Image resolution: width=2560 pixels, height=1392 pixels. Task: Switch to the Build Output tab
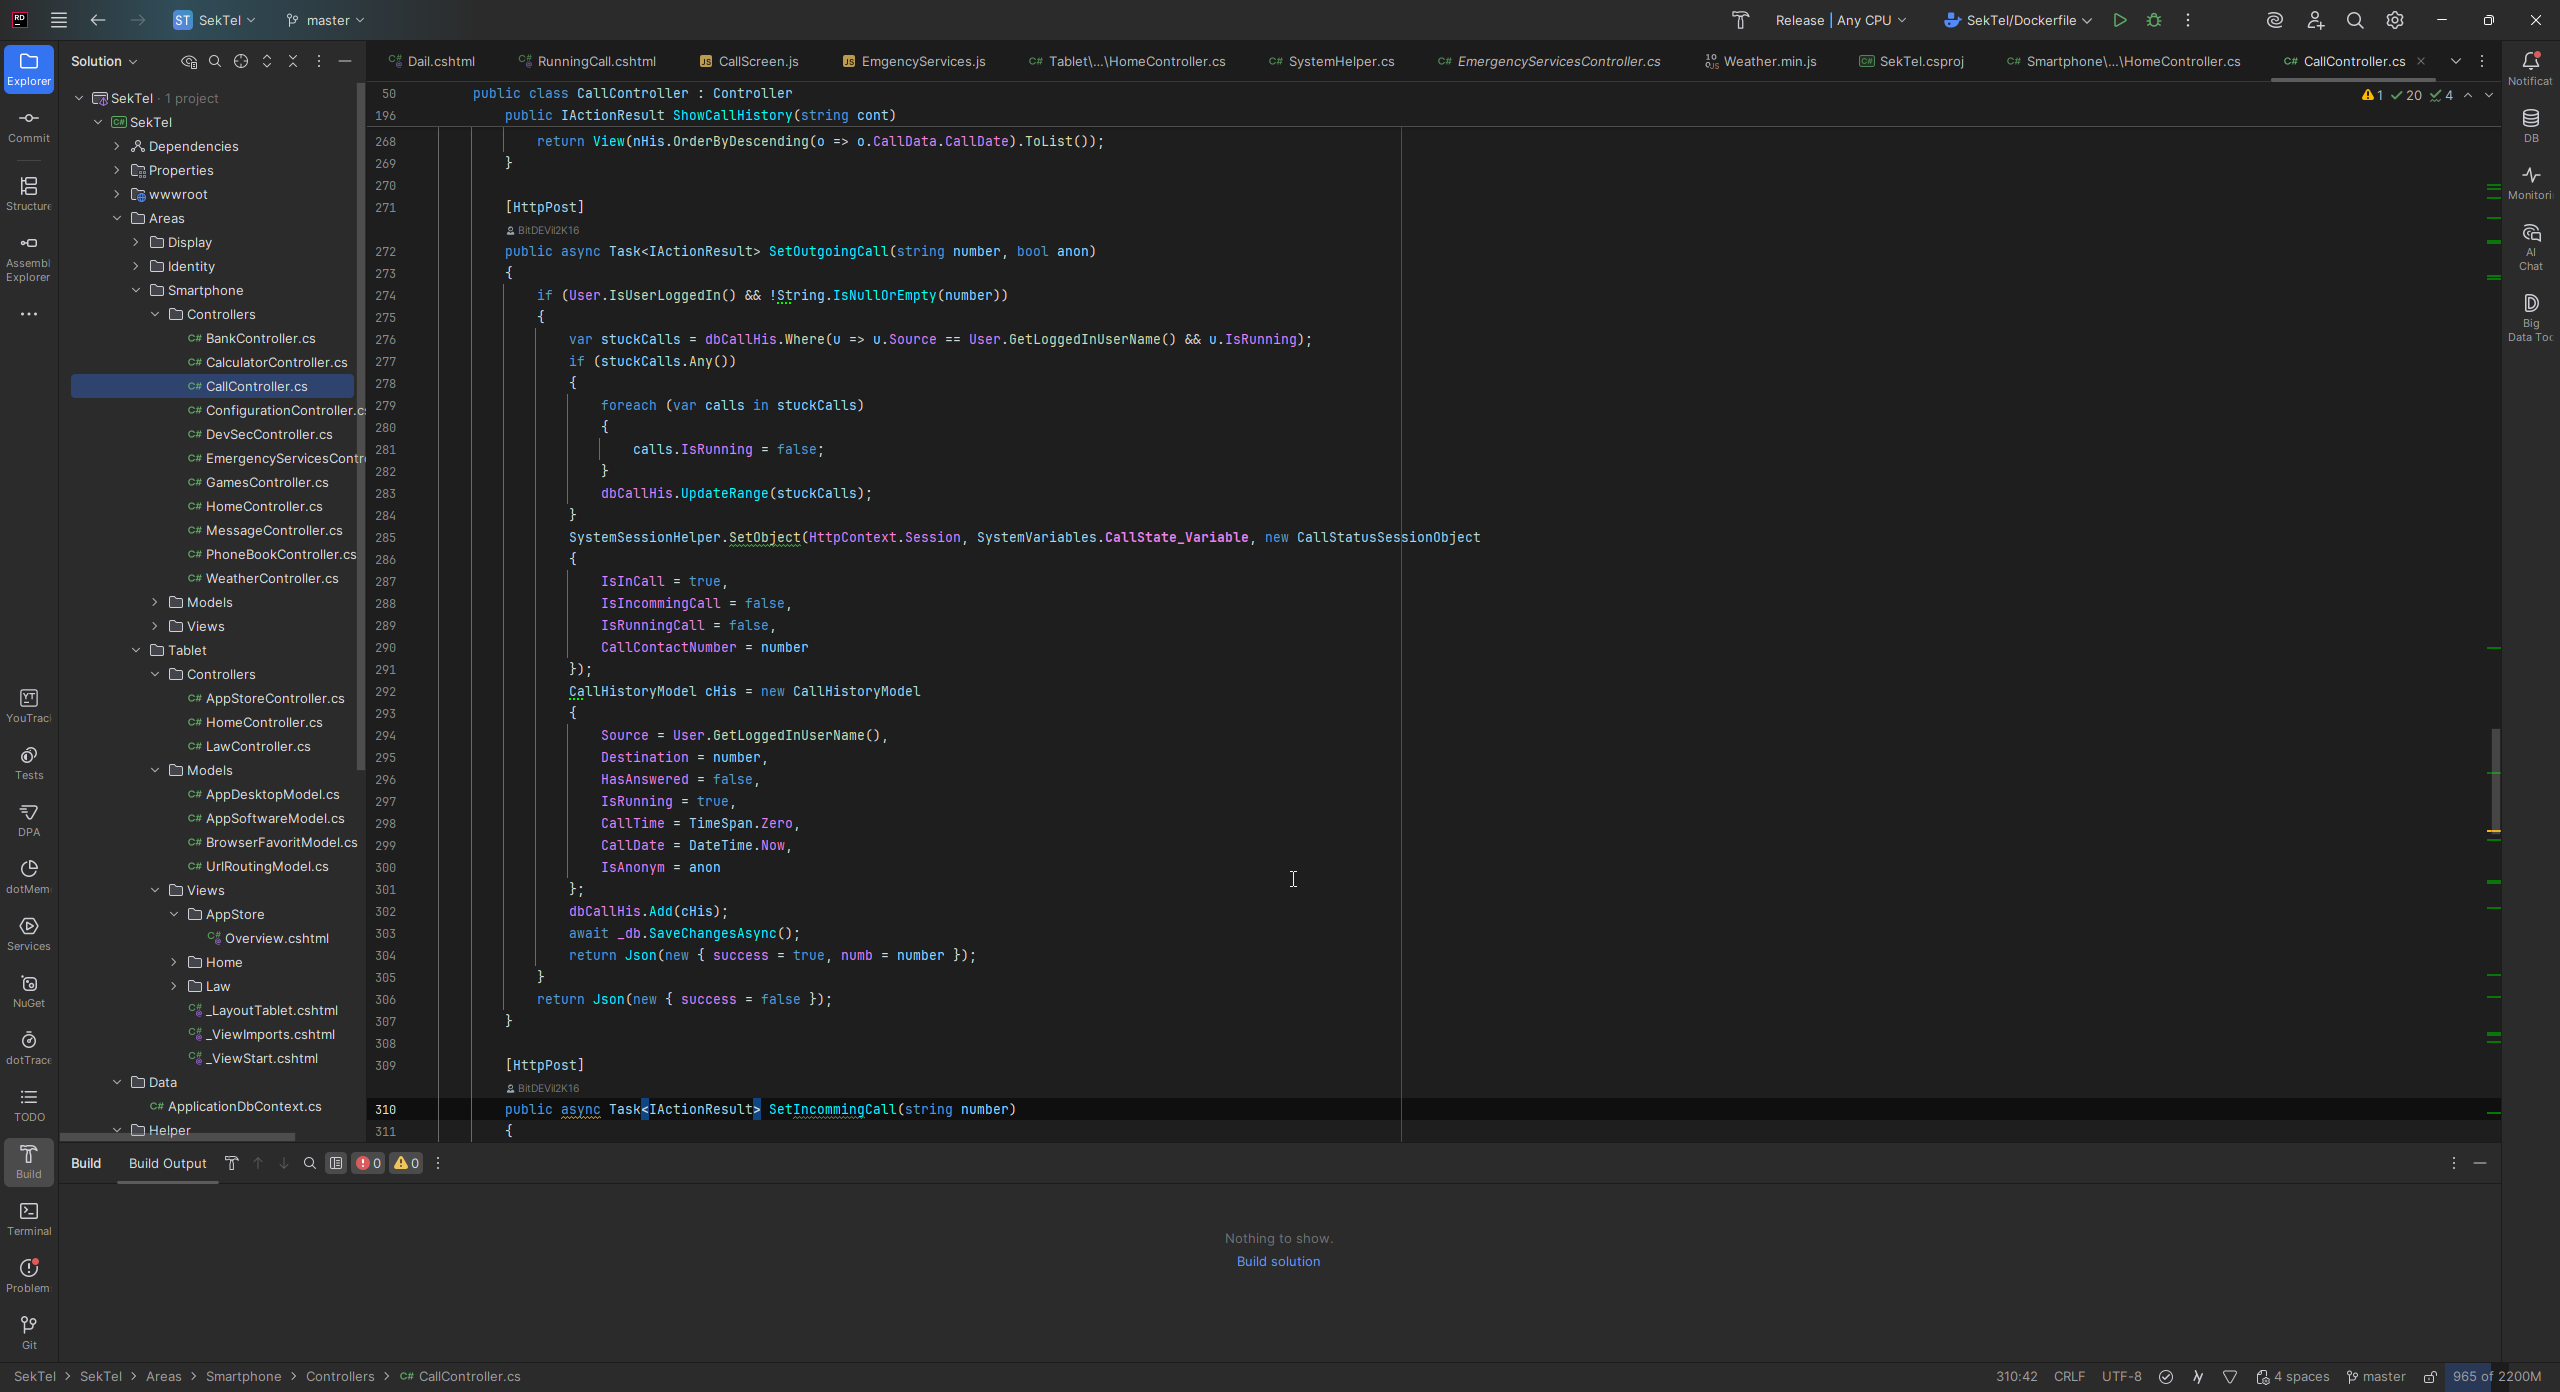click(x=167, y=1163)
